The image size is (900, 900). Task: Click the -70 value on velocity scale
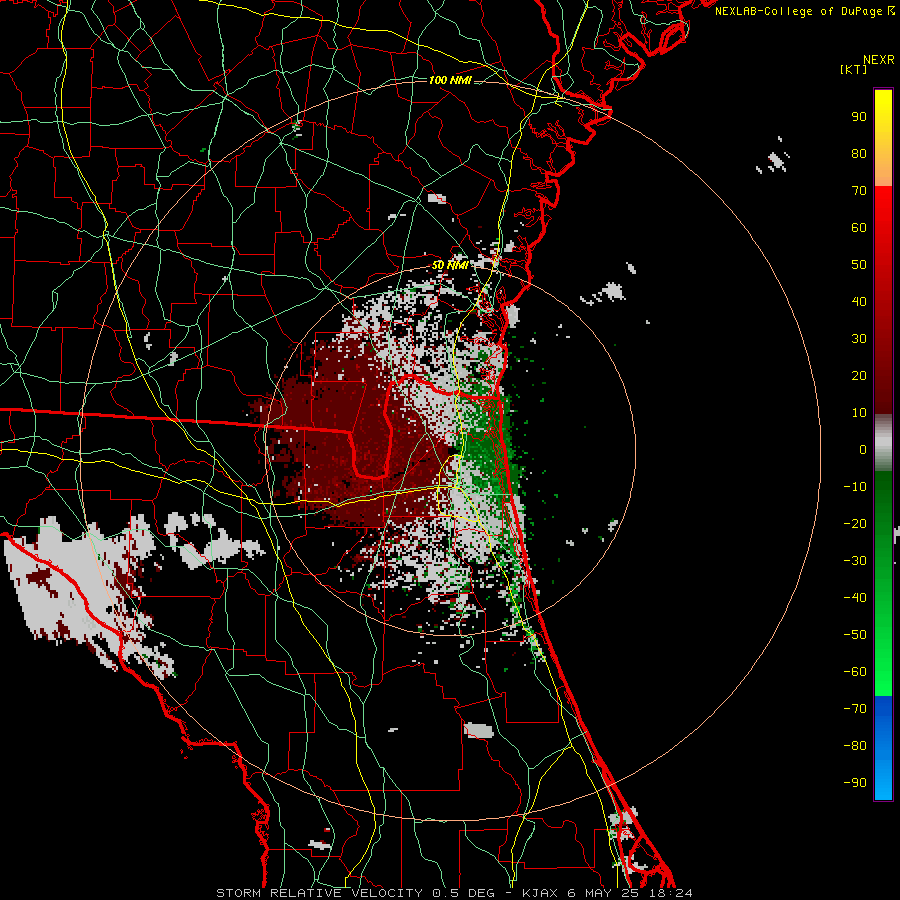pyautogui.click(x=855, y=709)
